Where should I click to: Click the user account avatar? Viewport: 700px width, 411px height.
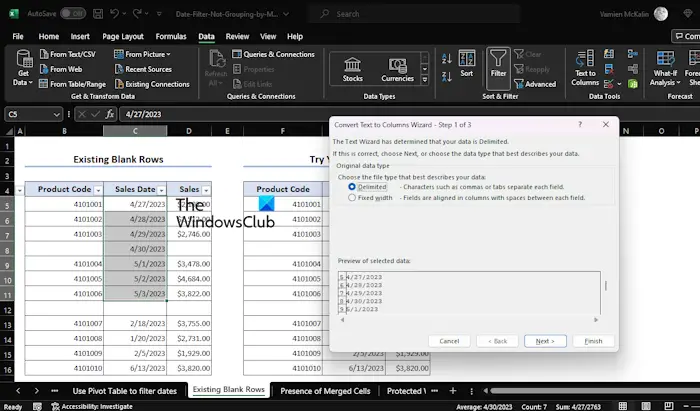point(661,14)
